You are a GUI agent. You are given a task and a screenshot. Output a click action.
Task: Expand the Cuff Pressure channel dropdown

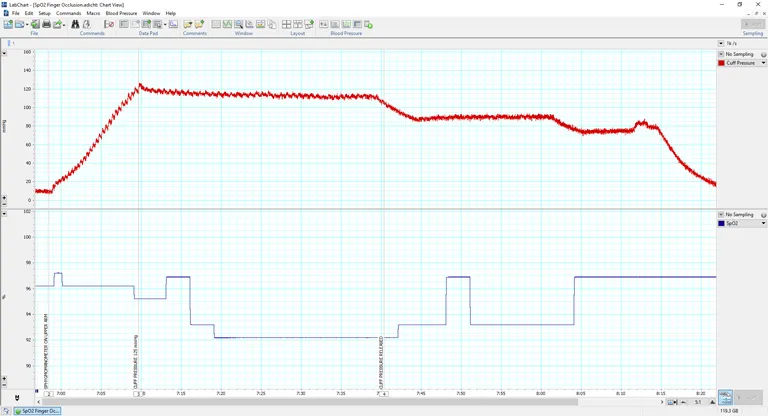[x=763, y=63]
